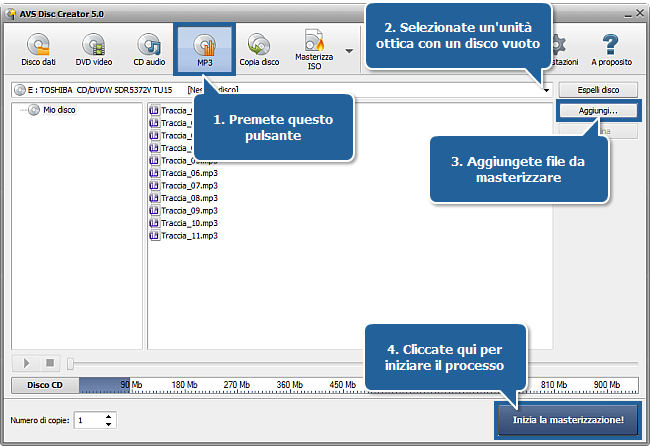Click the playback position slider handle
Screen dimensions: 650x446
(x=70, y=364)
